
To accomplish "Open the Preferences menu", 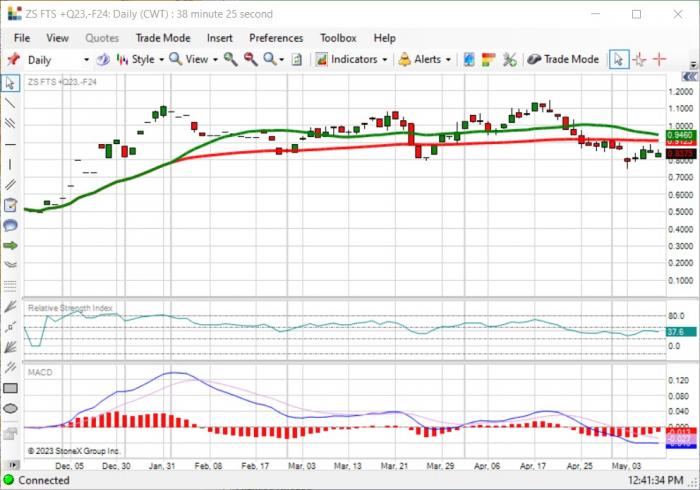I will 276,38.
